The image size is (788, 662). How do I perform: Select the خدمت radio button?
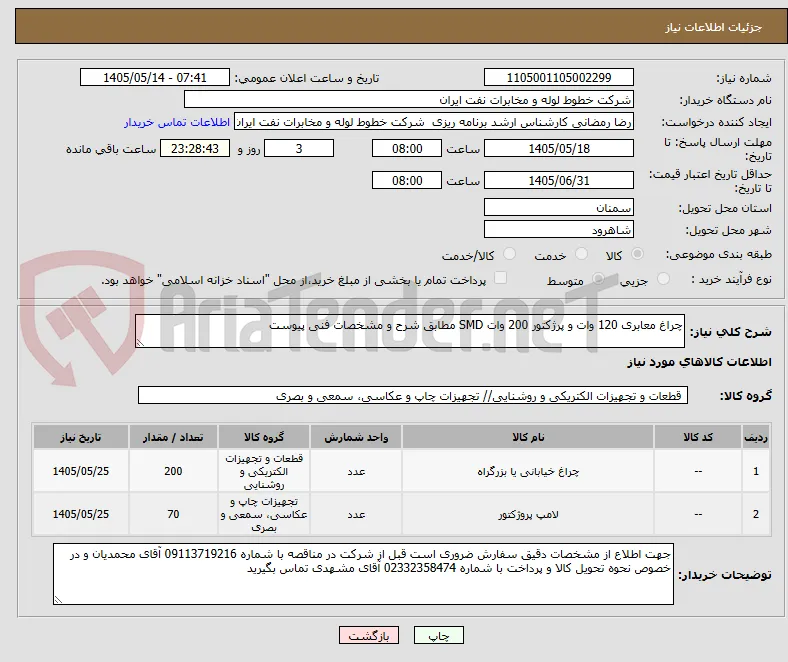point(581,254)
